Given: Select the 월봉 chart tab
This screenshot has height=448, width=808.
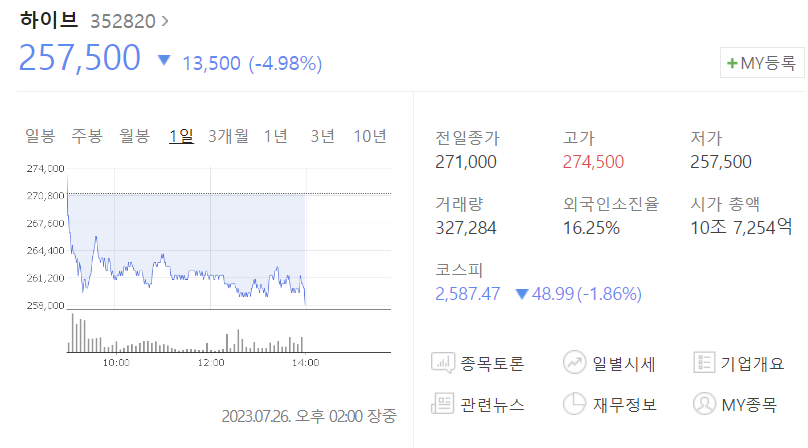Looking at the screenshot, I should tap(134, 136).
